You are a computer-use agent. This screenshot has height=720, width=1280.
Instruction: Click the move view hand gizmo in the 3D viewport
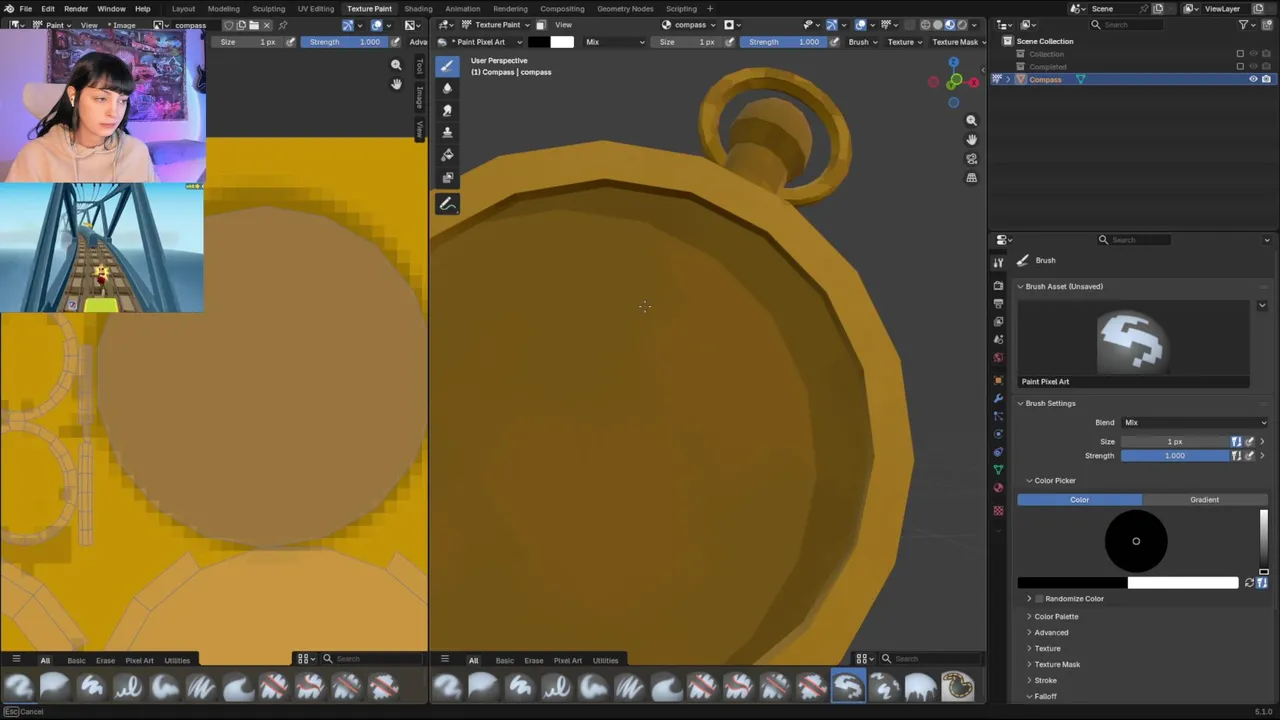point(971,139)
